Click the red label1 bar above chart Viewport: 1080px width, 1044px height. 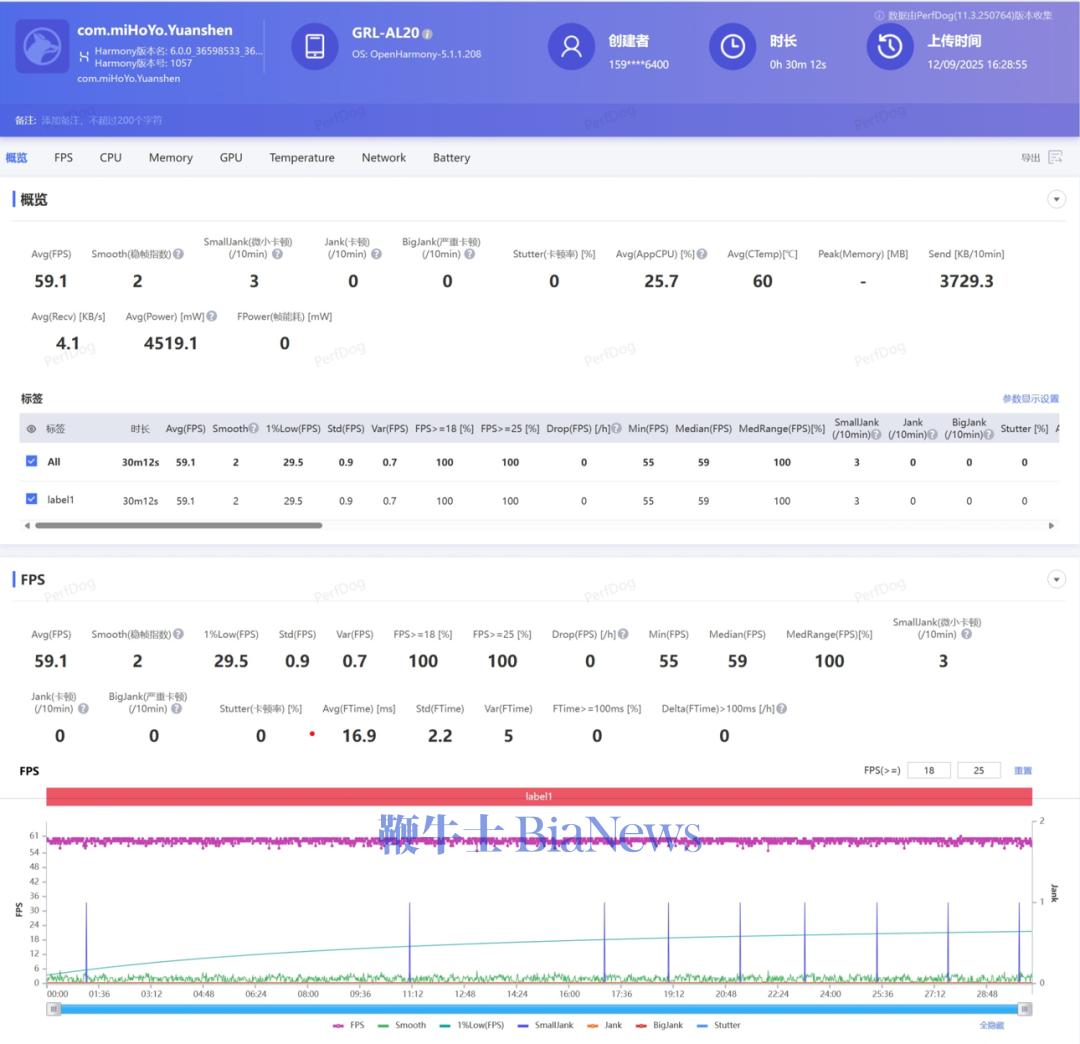(539, 797)
